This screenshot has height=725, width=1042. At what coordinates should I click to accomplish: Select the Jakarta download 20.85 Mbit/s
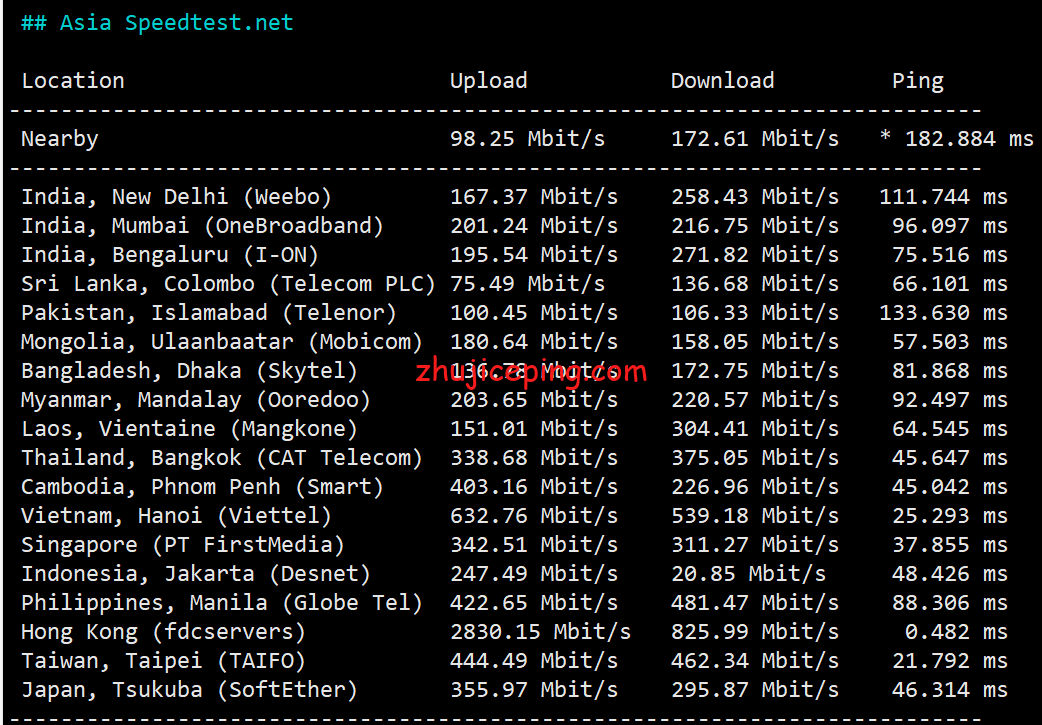[x=748, y=574]
